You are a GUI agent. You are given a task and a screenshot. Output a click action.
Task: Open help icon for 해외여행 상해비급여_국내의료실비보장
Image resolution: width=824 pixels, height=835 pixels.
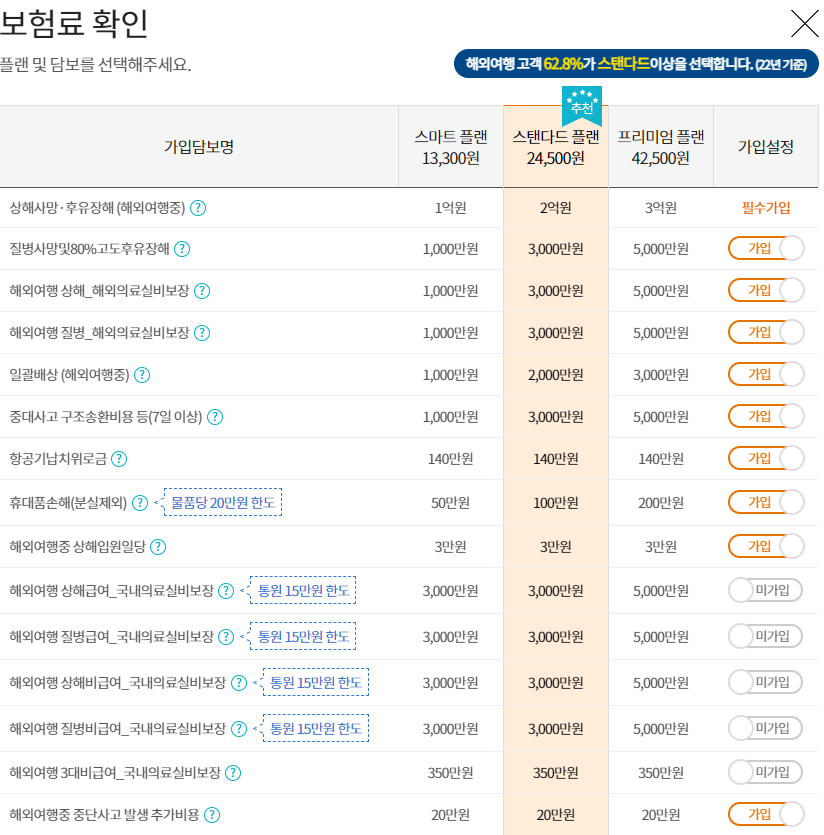(239, 683)
